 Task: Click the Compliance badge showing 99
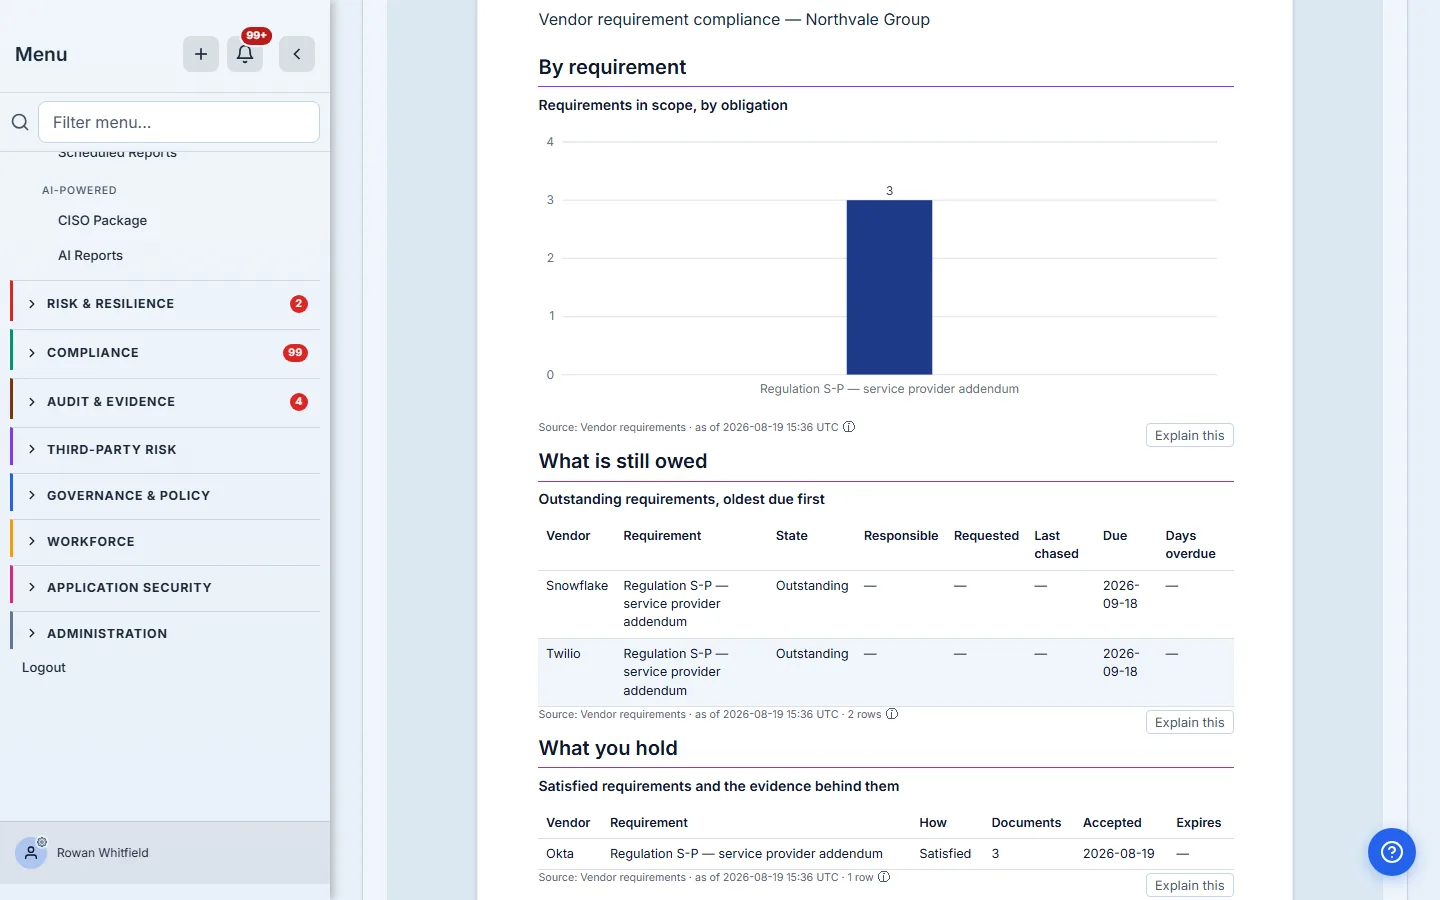[295, 353]
